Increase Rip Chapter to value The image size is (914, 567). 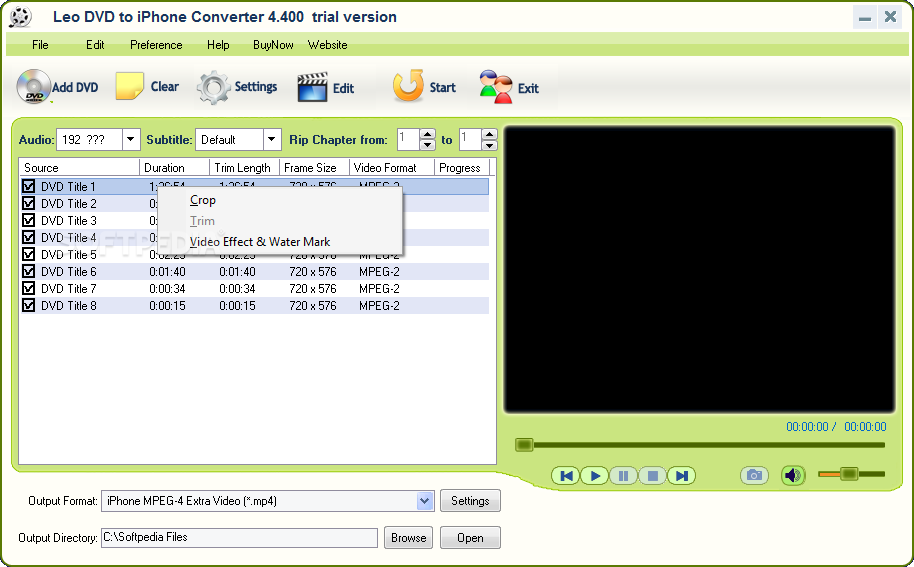point(490,135)
